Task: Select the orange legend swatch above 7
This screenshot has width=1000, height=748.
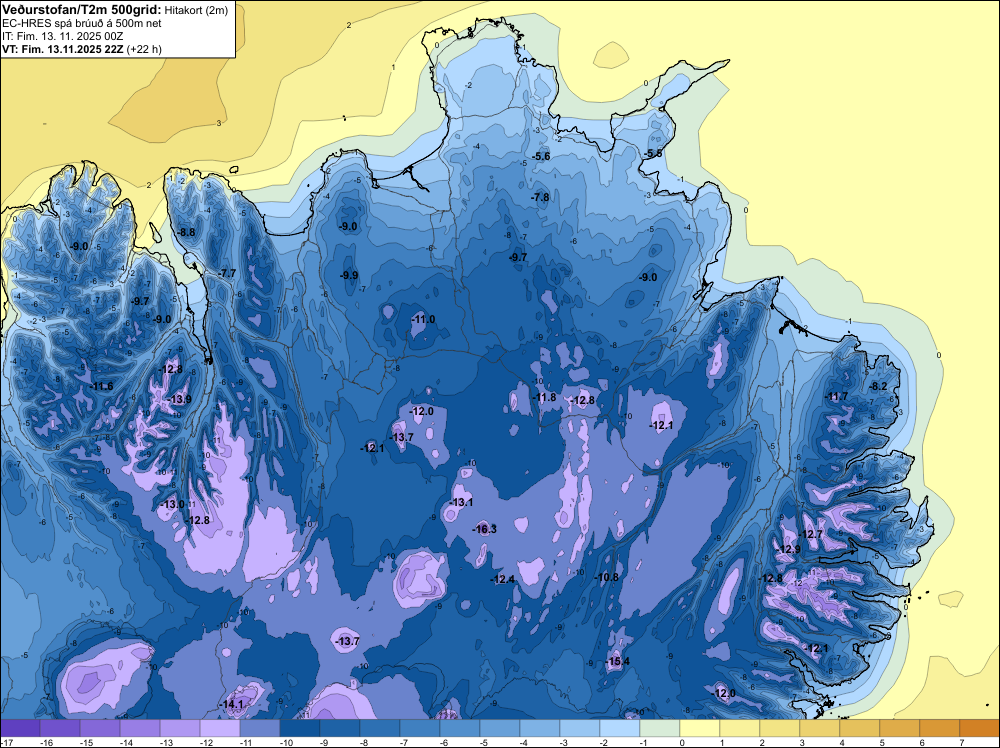Action: (x=980, y=728)
